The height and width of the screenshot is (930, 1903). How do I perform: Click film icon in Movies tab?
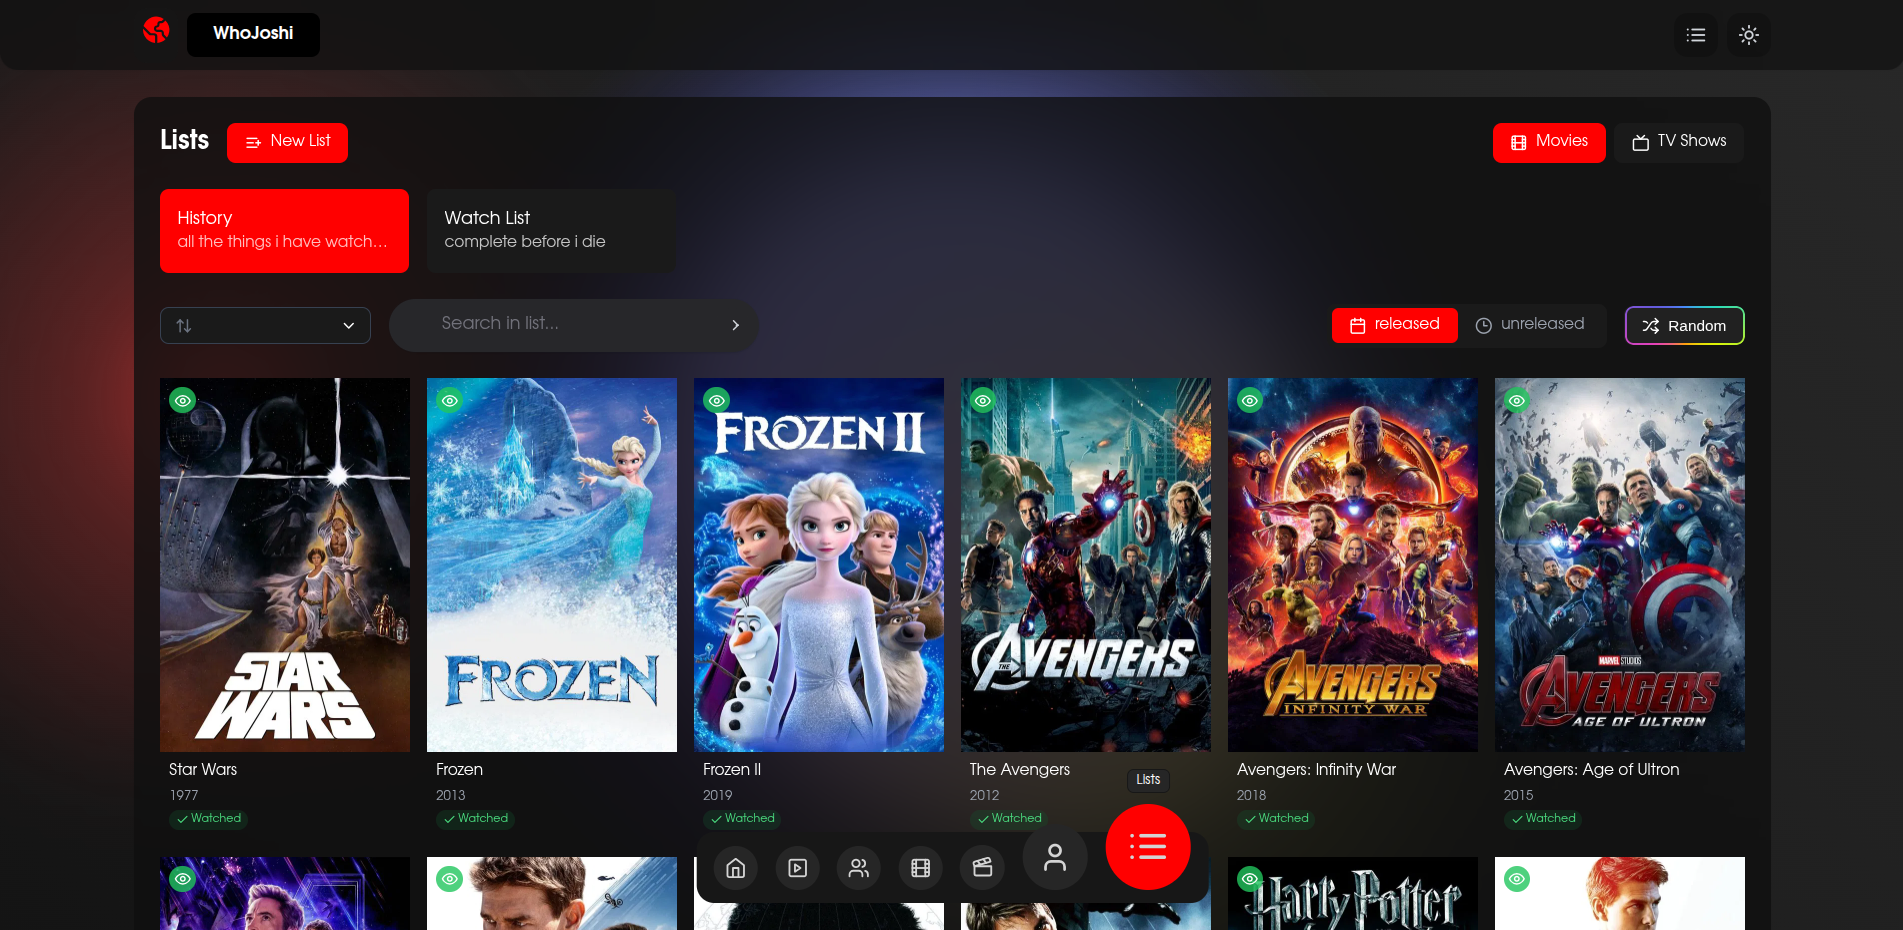1519,143
